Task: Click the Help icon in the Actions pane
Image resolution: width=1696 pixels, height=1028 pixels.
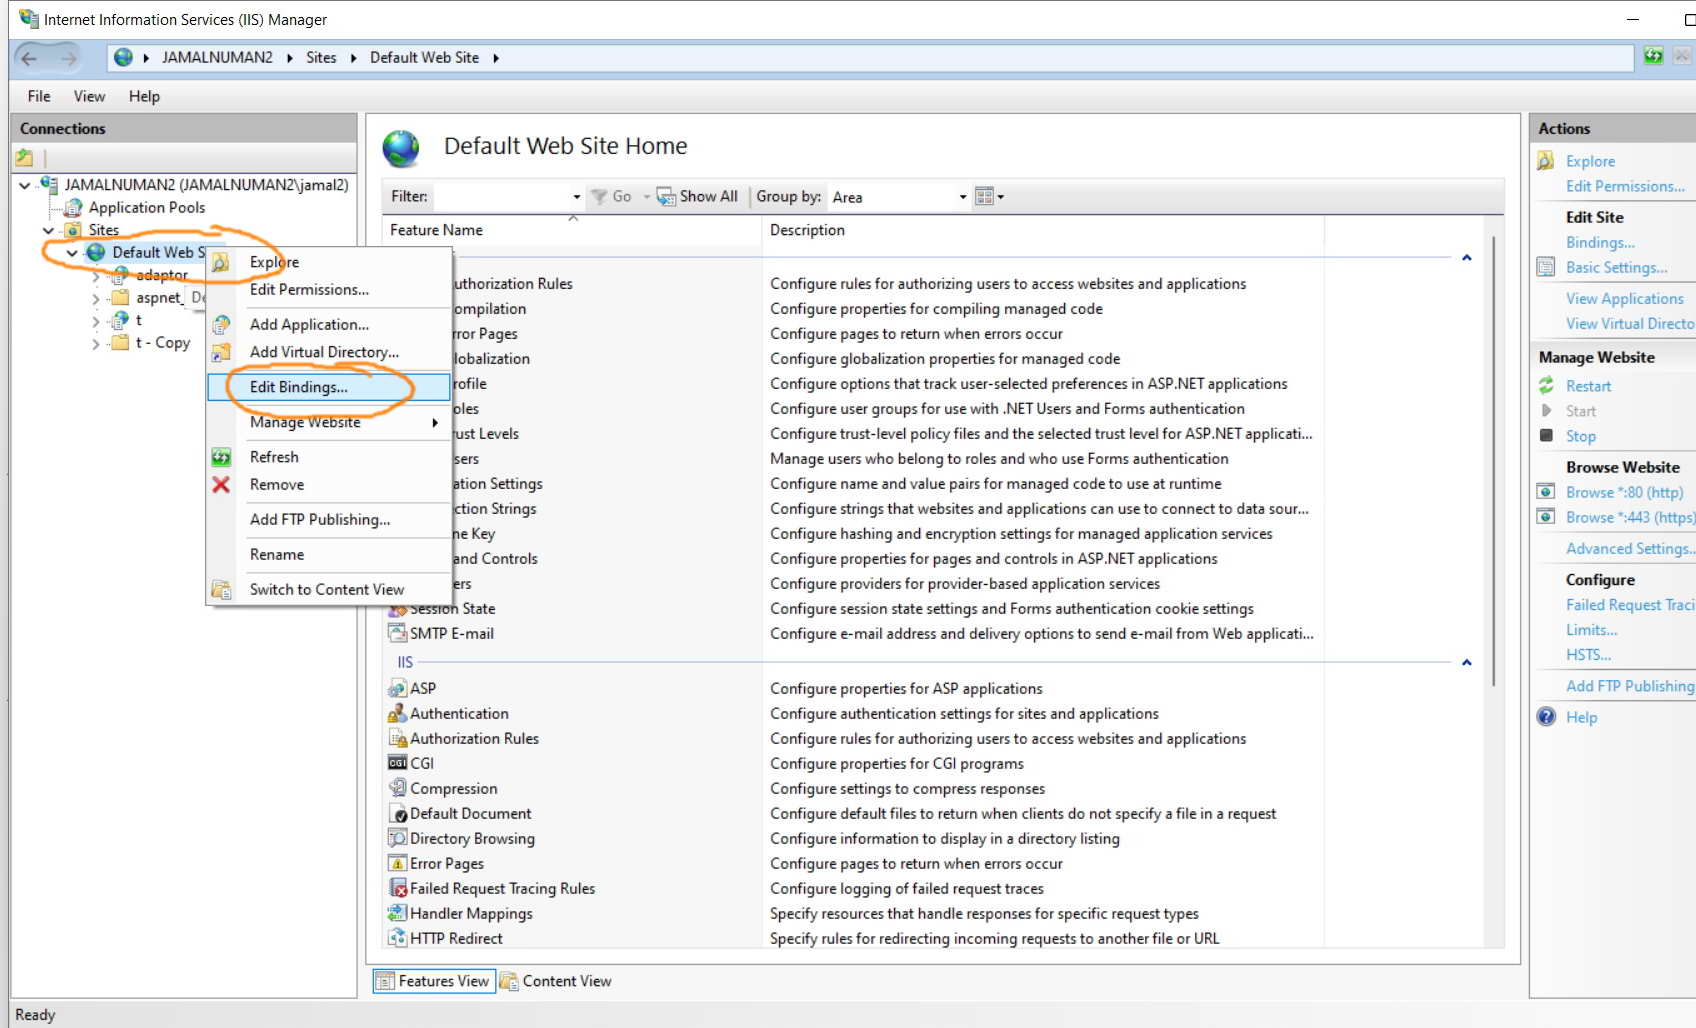Action: point(1547,717)
